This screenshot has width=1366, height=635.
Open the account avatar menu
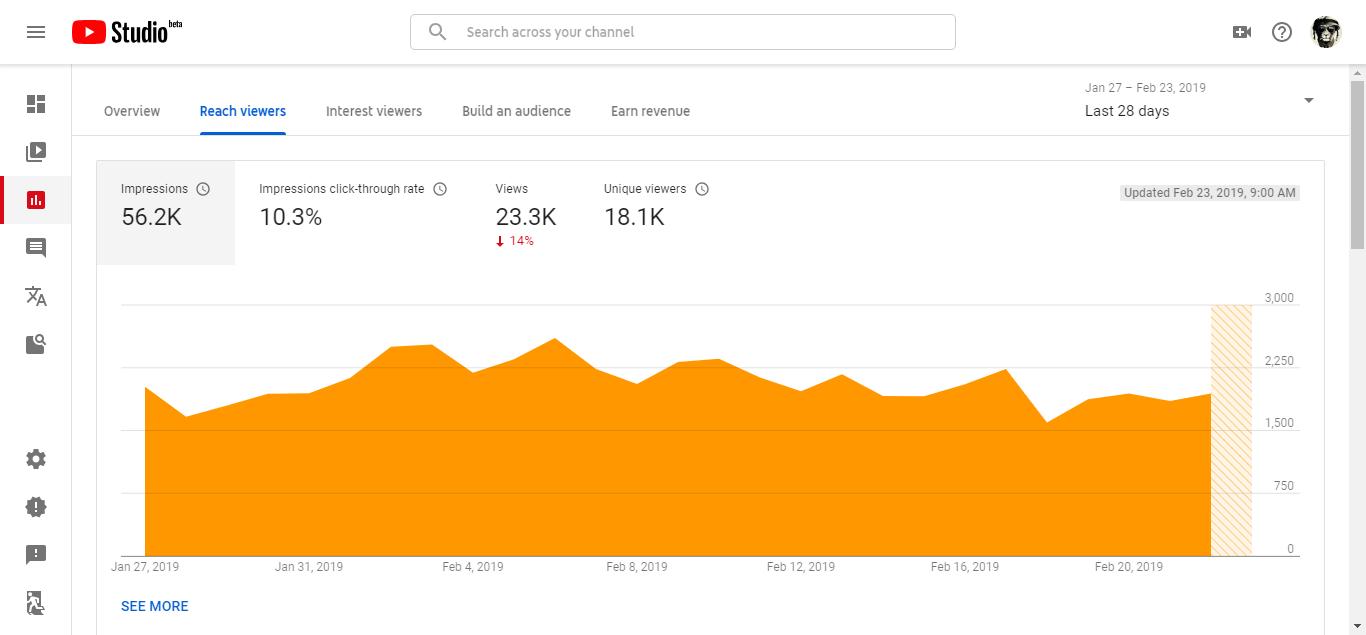(1326, 32)
